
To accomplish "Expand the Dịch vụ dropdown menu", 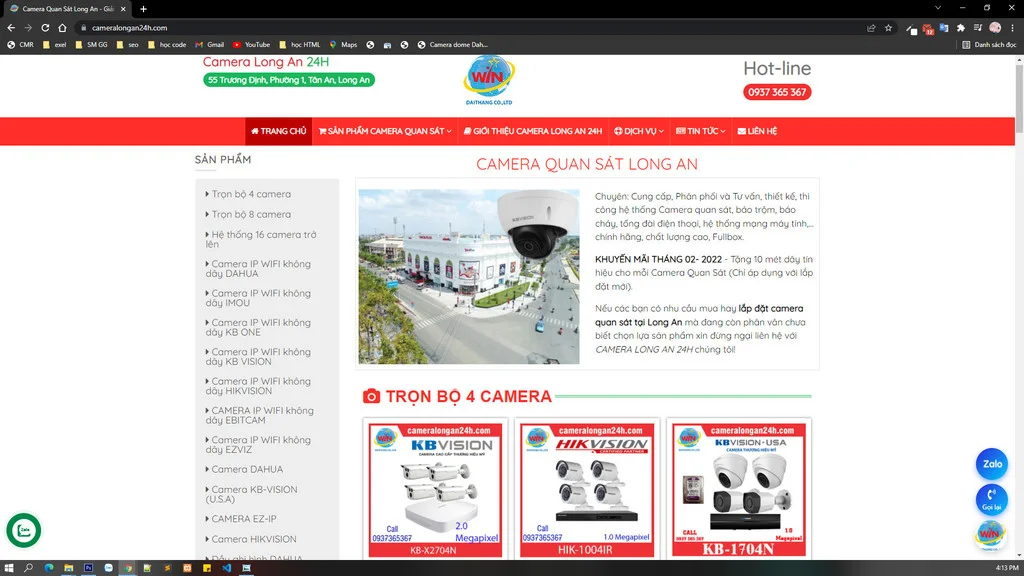I will click(x=639, y=131).
